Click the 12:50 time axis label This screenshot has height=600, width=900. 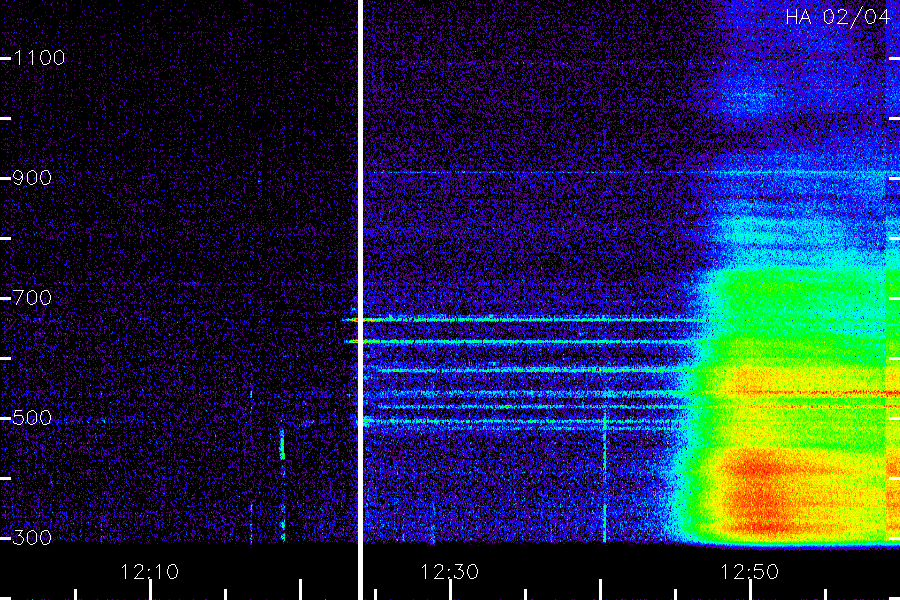click(749, 572)
